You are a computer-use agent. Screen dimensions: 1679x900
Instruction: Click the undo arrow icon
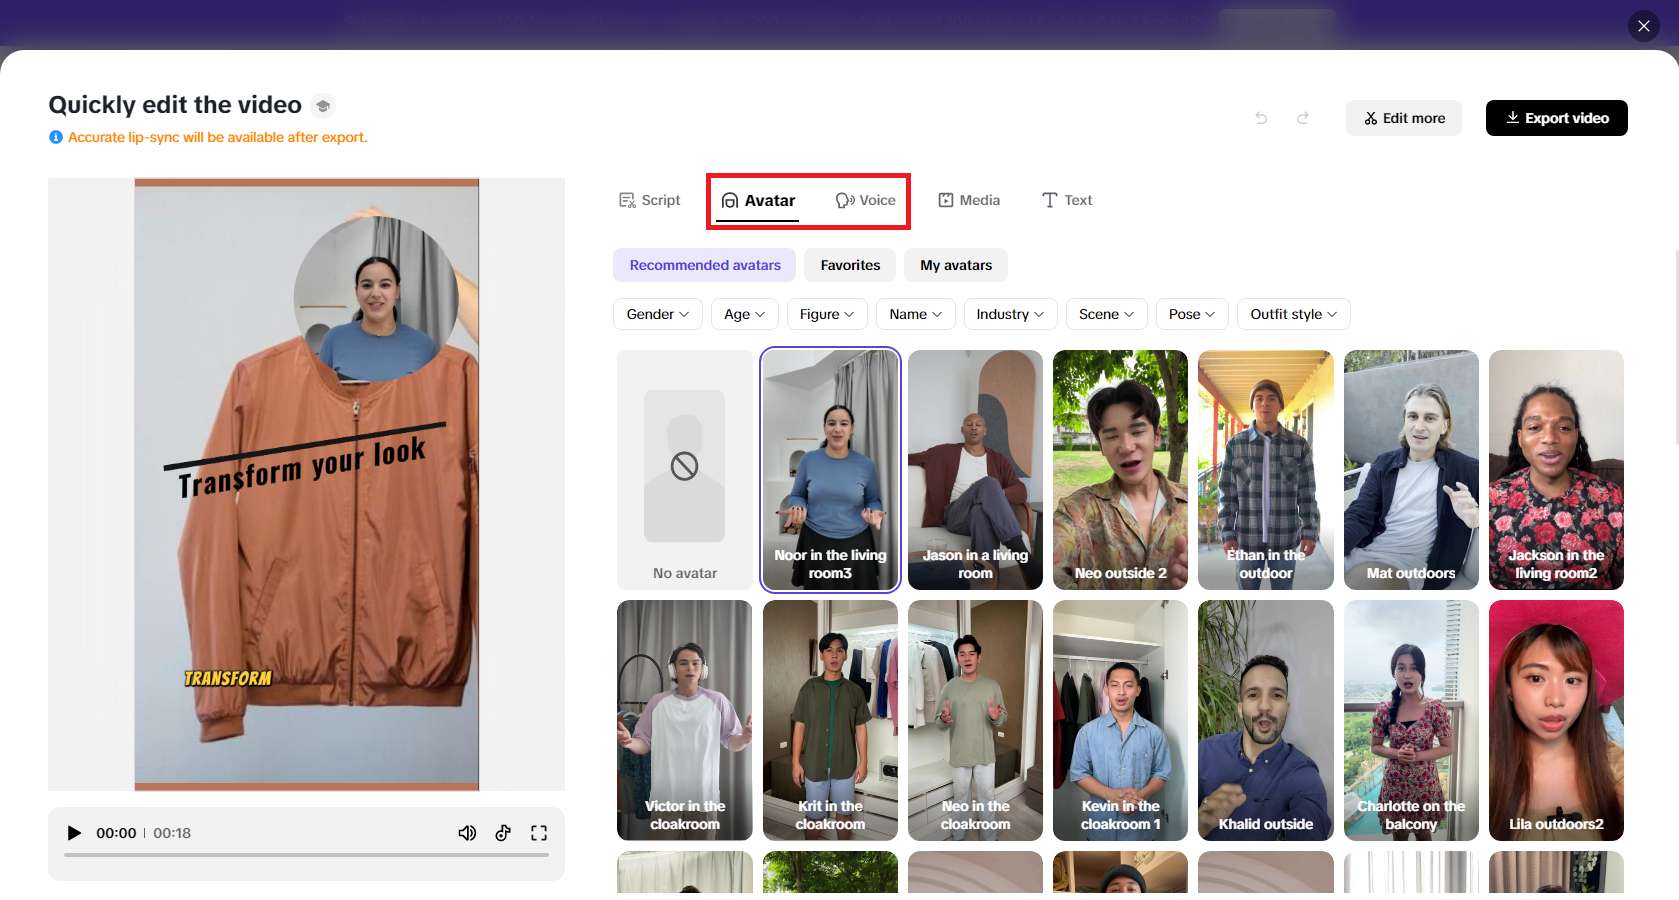[x=1261, y=118]
